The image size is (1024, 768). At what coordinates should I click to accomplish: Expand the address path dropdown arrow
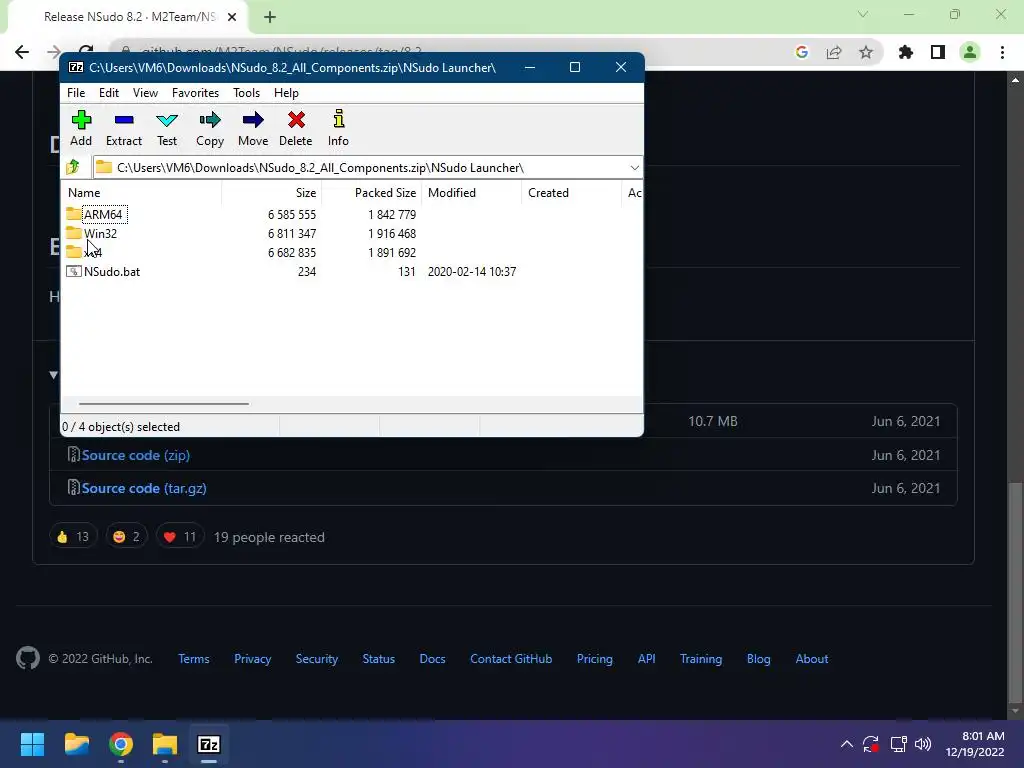click(x=634, y=168)
